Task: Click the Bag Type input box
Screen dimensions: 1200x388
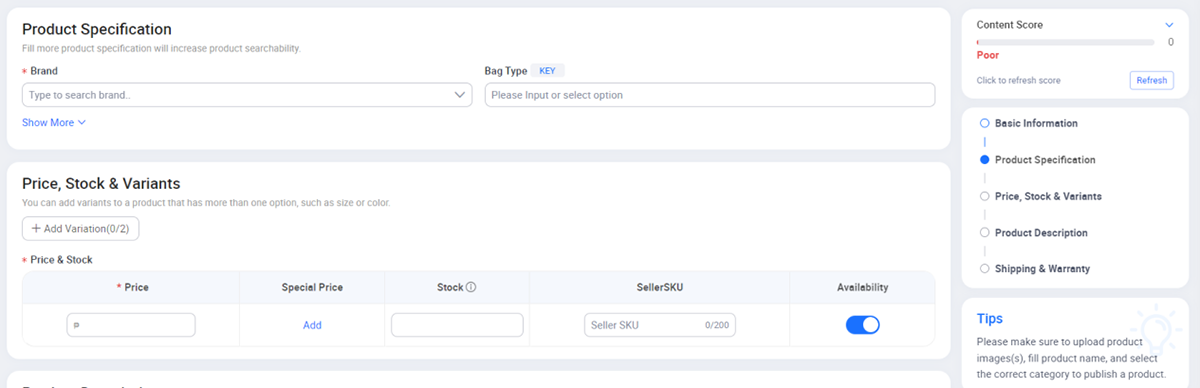Action: coord(710,95)
